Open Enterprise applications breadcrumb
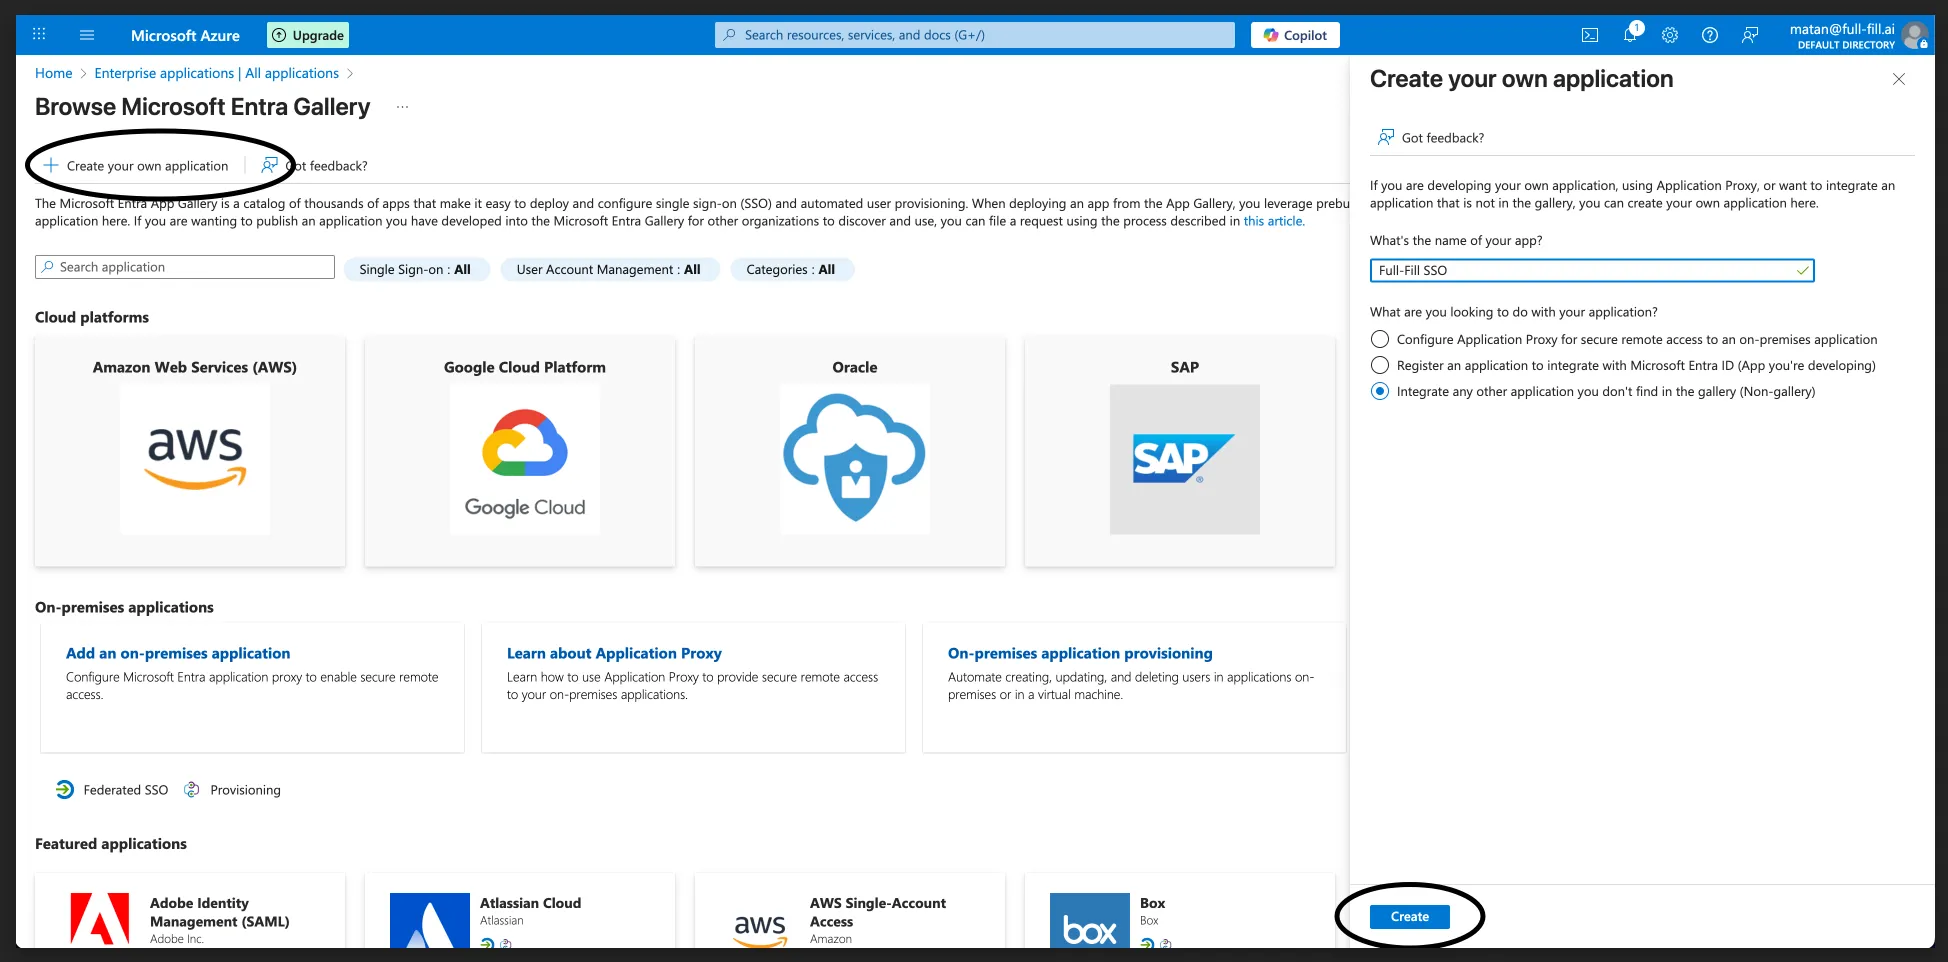This screenshot has height=962, width=1948. click(217, 73)
